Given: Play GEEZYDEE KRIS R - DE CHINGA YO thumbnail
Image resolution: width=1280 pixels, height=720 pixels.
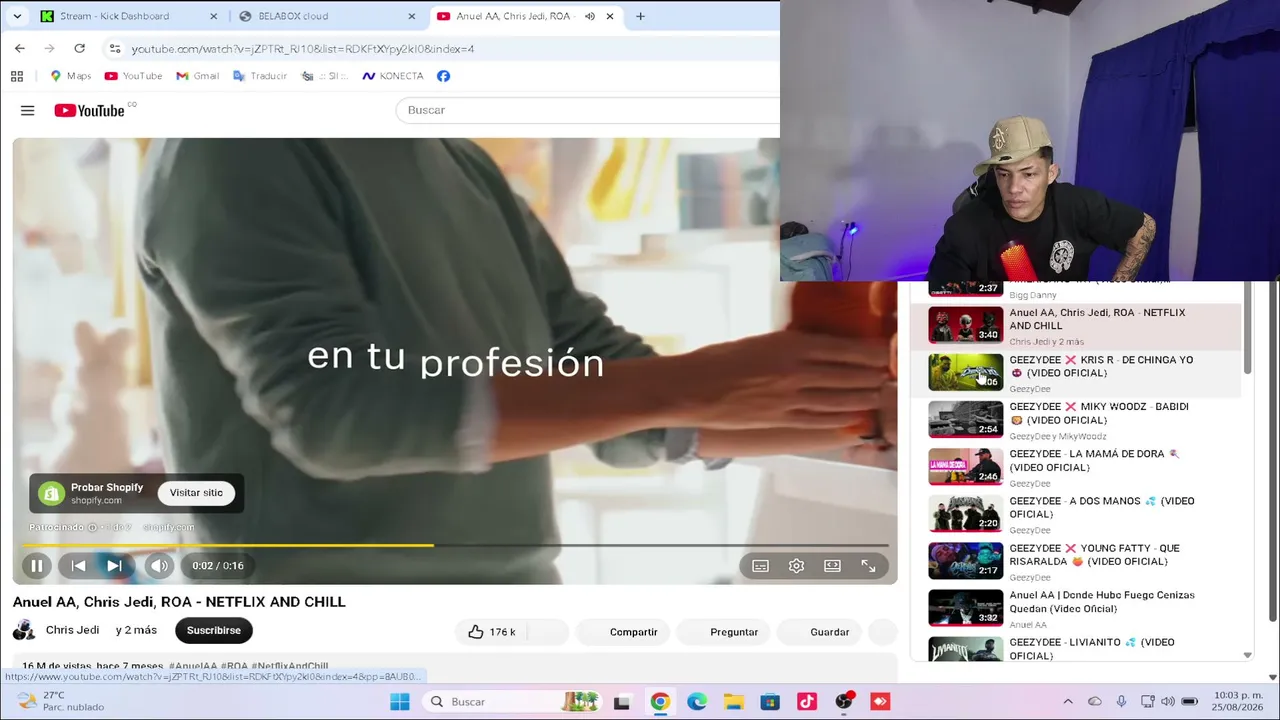Looking at the screenshot, I should 965,372.
